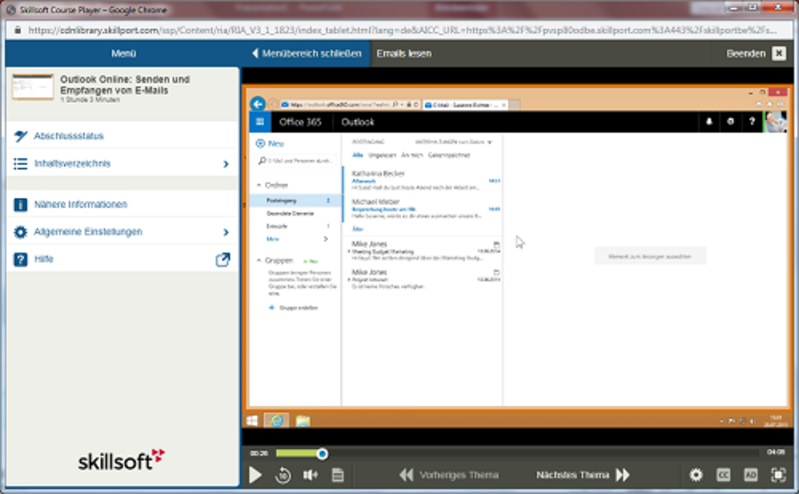This screenshot has width=799, height=494.
Task: Click the Outlook mail search field
Action: [296, 161]
